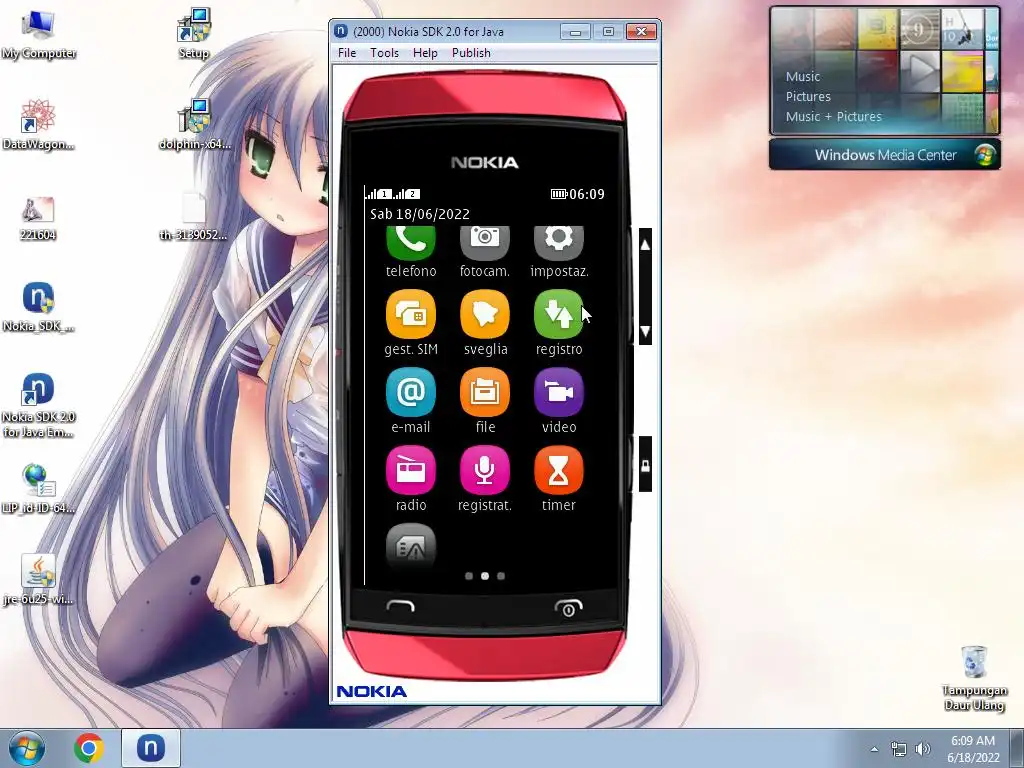Select the DataWagon desktop shortcut

(38, 125)
